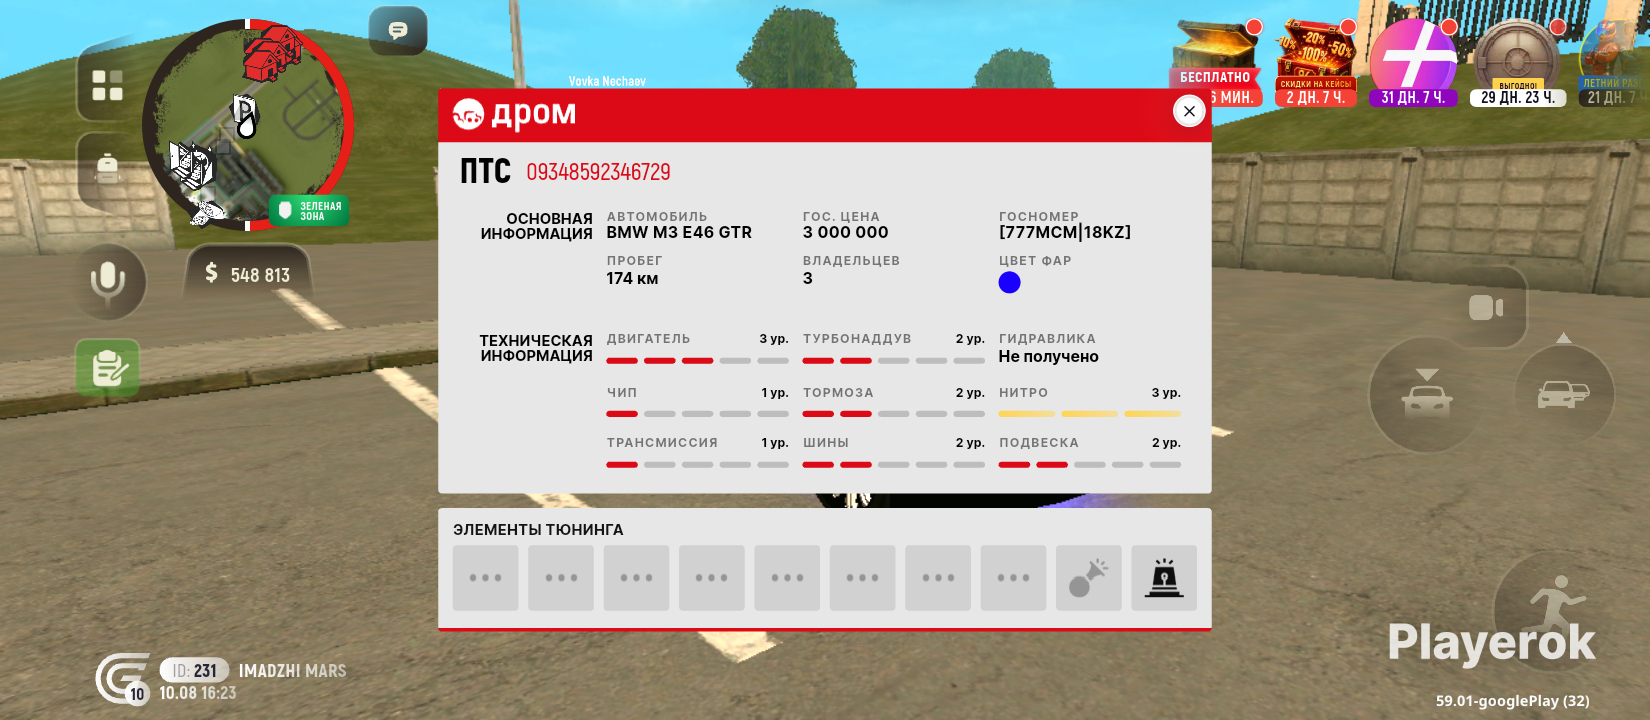This screenshot has width=1650, height=720.
Task: Open the free treasure chest reward
Action: tap(1216, 63)
